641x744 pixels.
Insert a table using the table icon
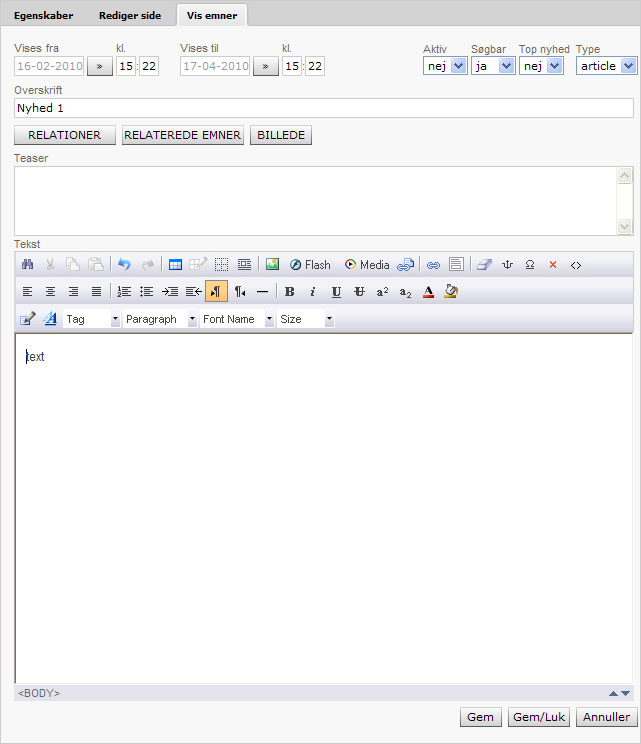pyautogui.click(x=175, y=265)
